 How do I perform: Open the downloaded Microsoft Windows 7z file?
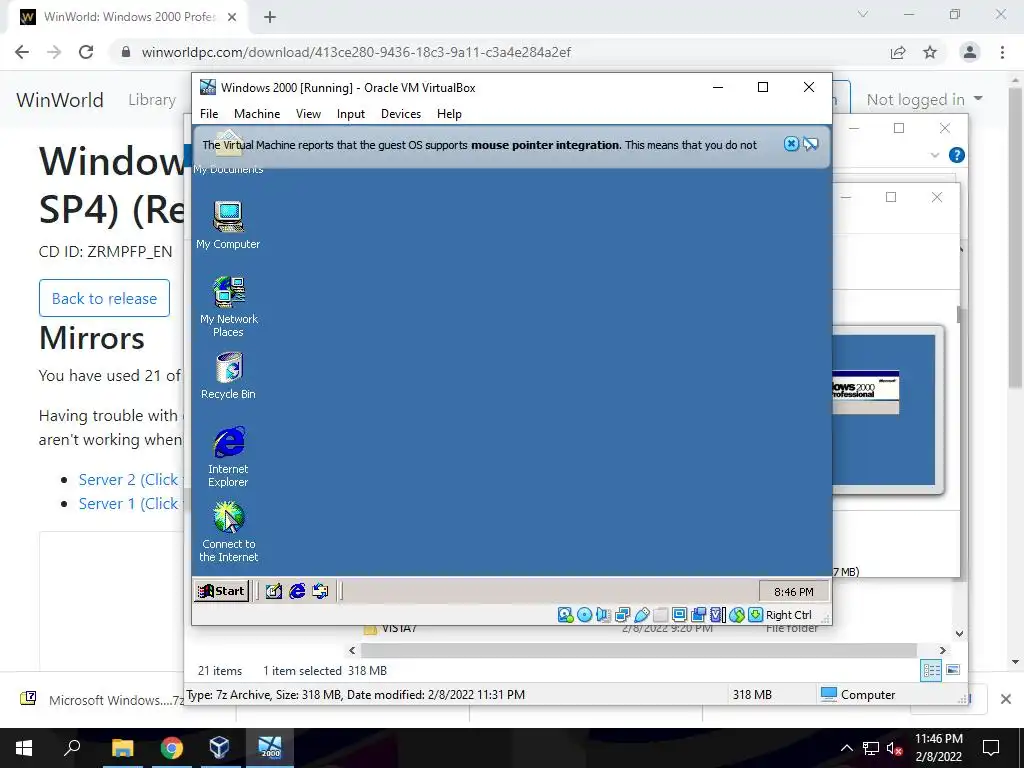click(103, 700)
